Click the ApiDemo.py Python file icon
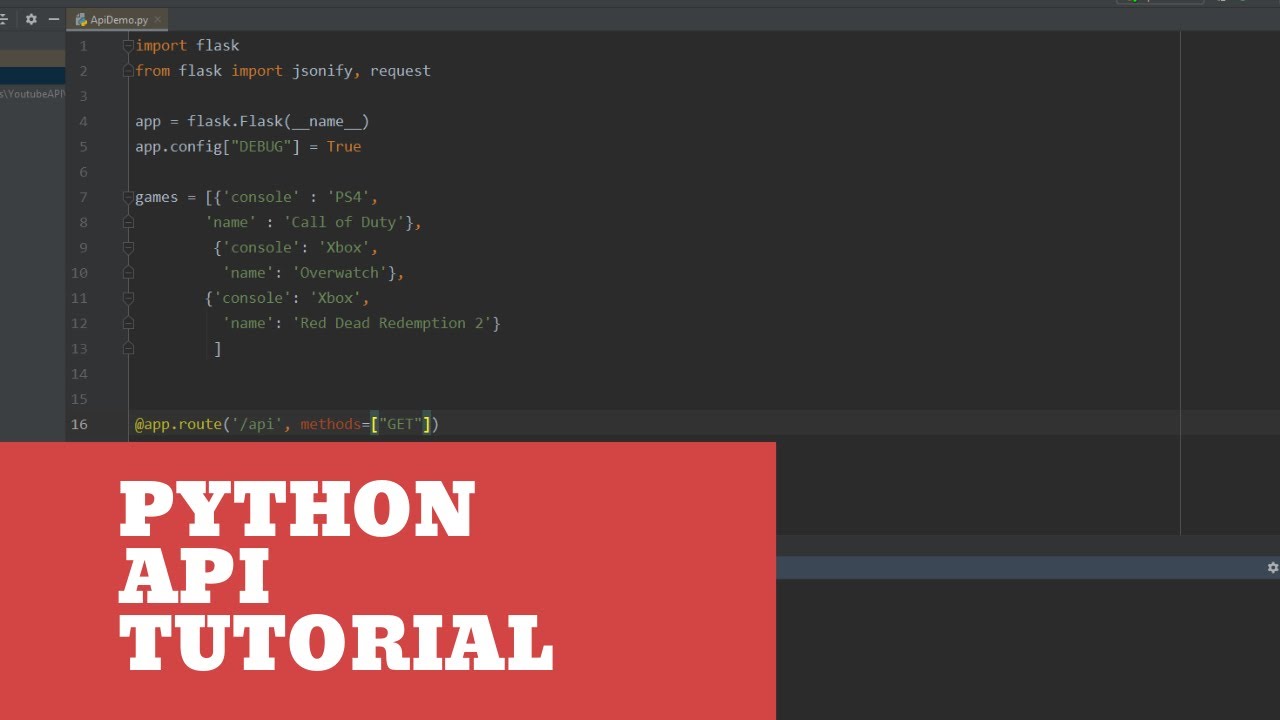Image resolution: width=1280 pixels, height=720 pixels. tap(82, 19)
